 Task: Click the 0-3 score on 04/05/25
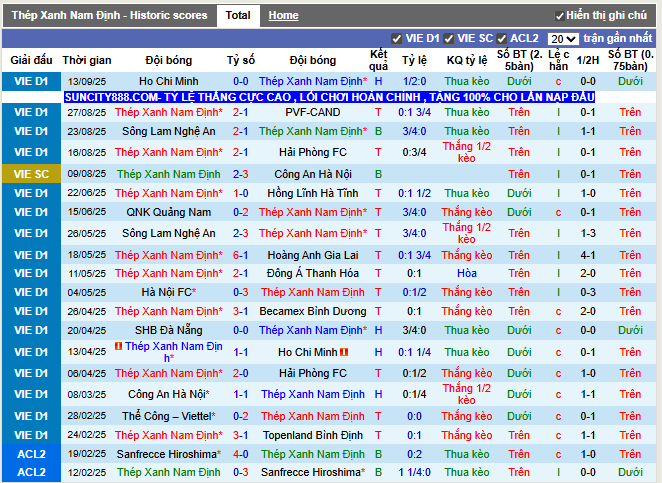point(240,292)
